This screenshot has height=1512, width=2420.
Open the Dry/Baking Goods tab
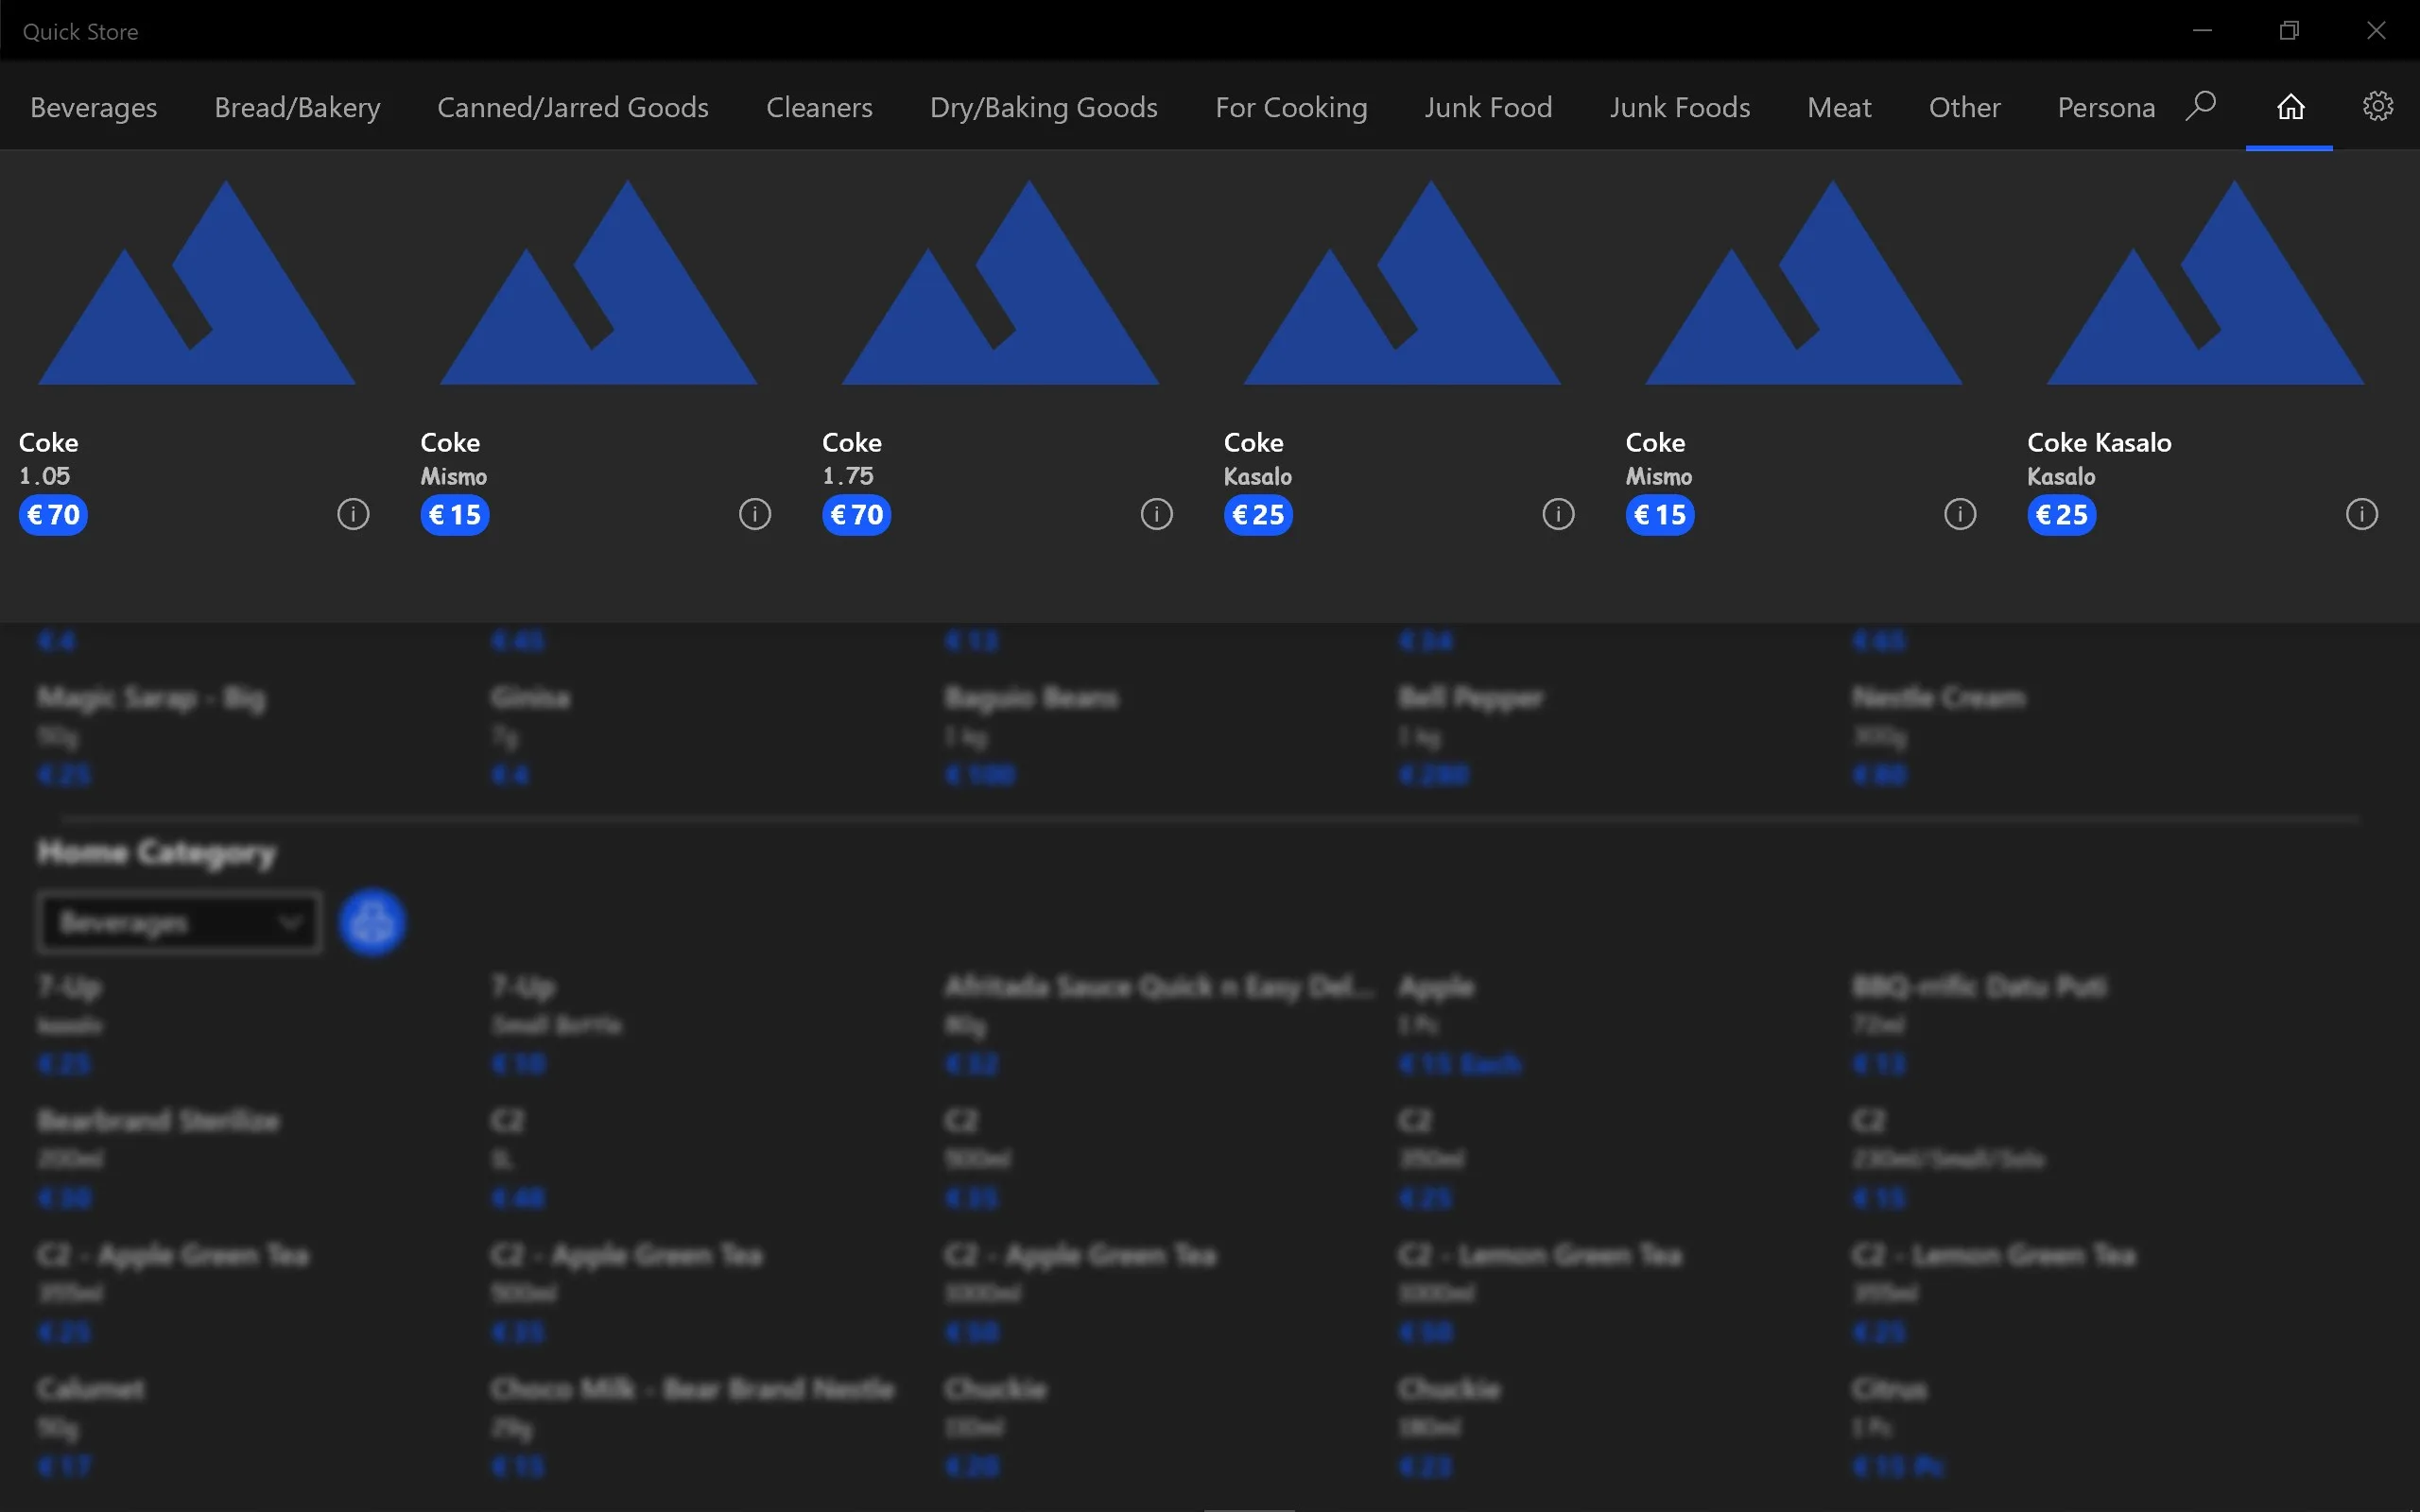tap(1044, 107)
